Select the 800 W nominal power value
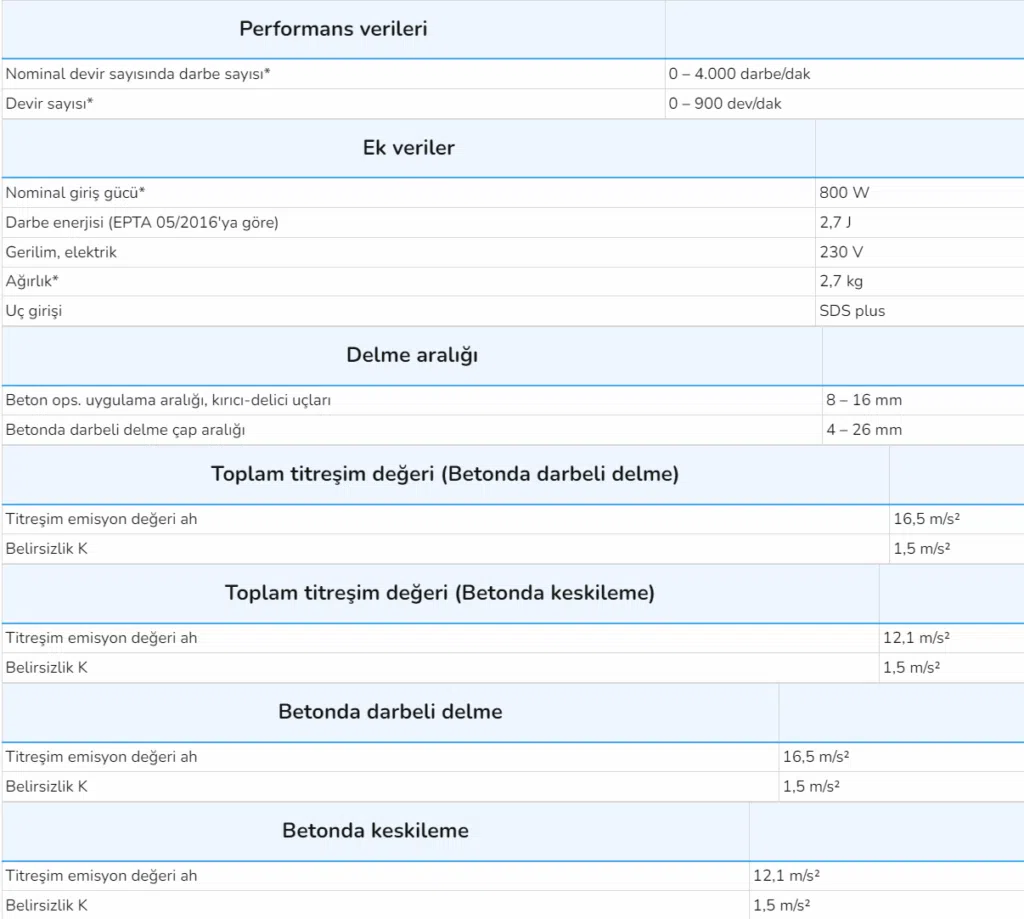The image size is (1024, 919). point(844,193)
